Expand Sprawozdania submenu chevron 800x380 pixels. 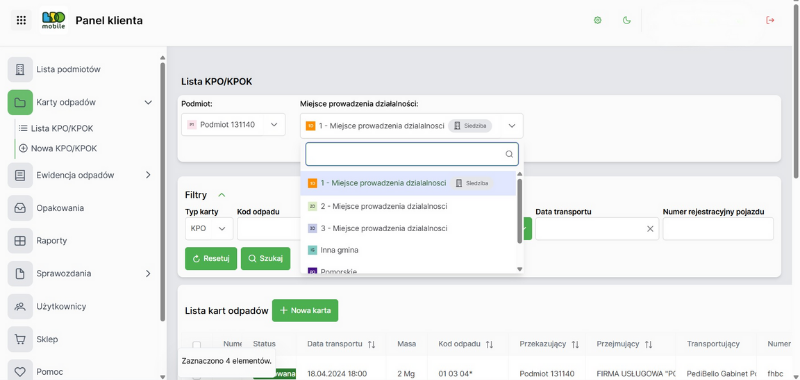click(x=148, y=273)
